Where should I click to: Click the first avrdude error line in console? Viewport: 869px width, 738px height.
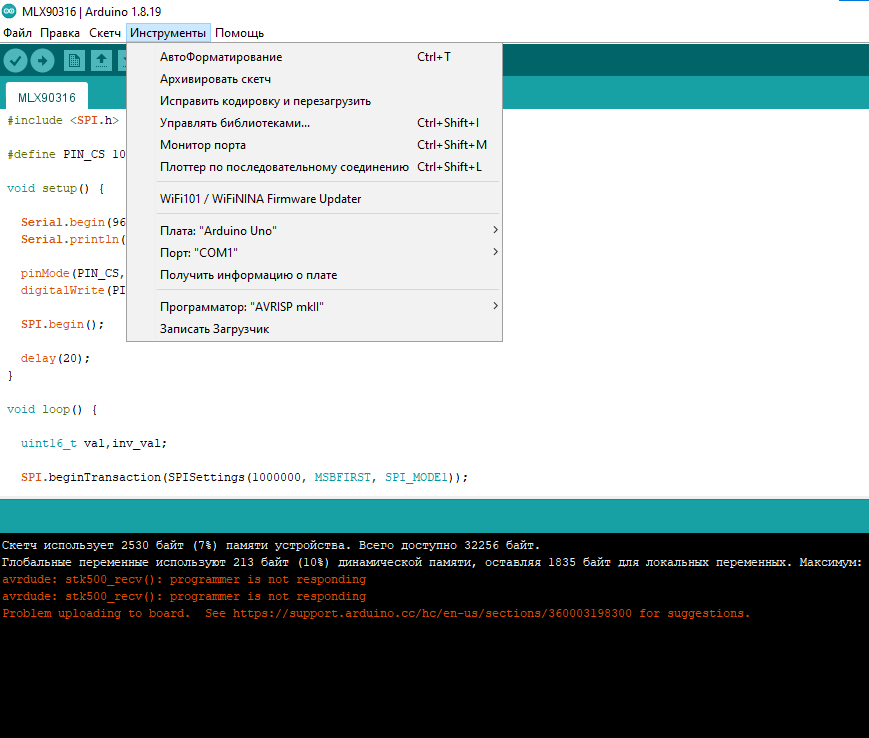pos(184,580)
